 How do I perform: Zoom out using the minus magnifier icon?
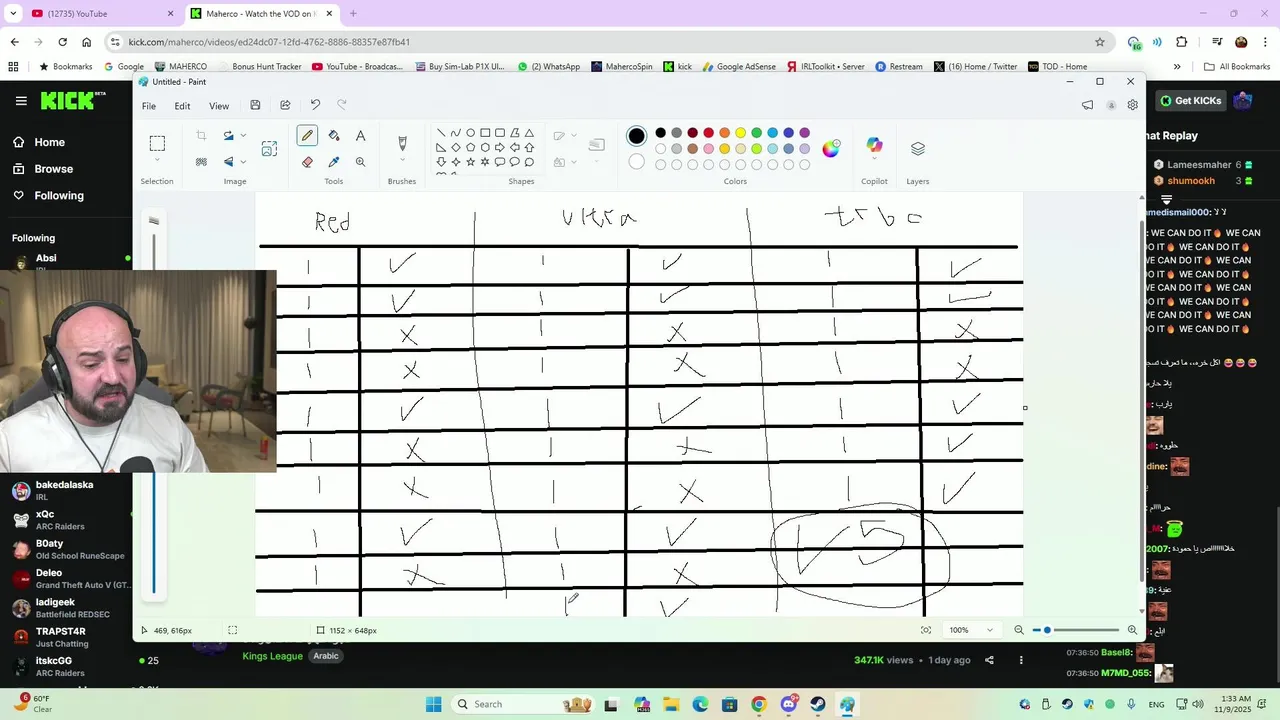(x=1019, y=630)
